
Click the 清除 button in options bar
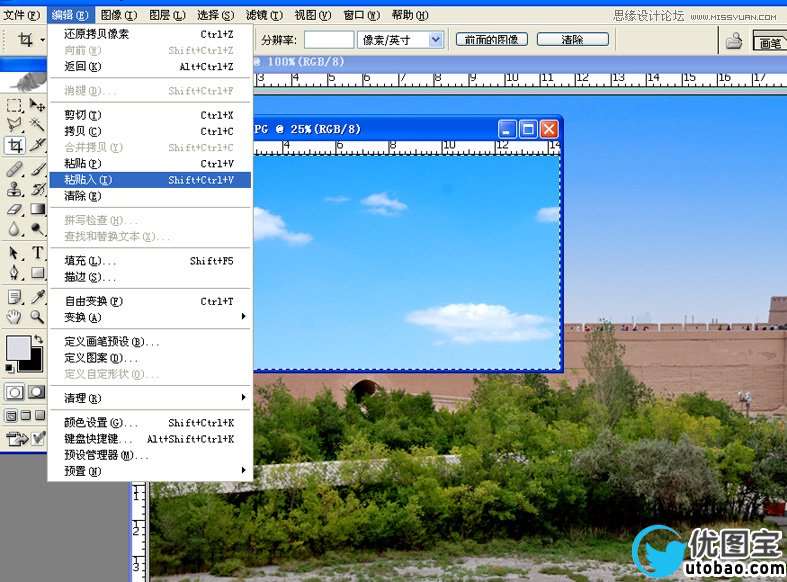(572, 39)
